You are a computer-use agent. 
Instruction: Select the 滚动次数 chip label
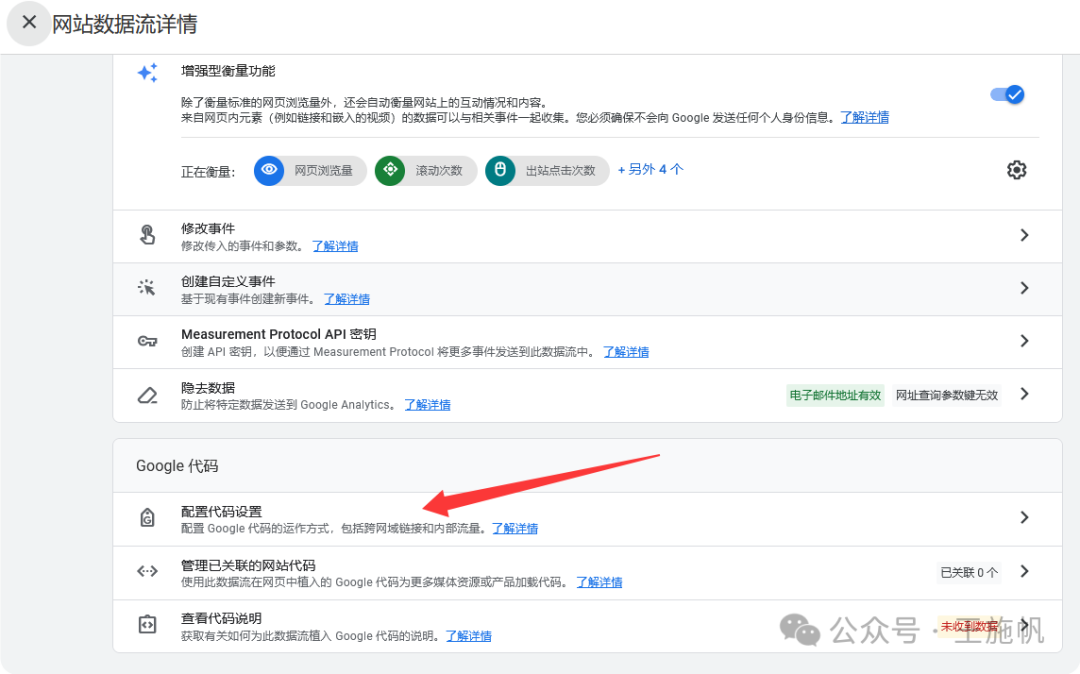coord(439,171)
